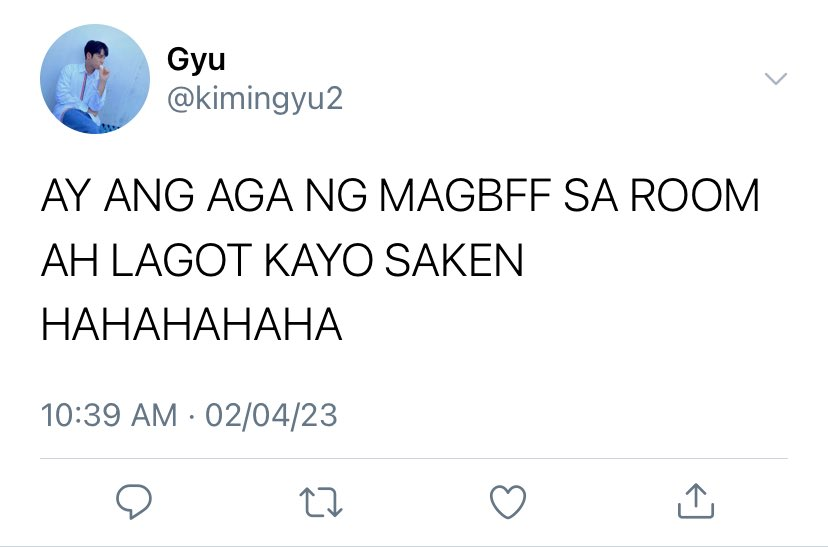Open the share upload arrow icon
The image size is (828, 547).
(695, 501)
